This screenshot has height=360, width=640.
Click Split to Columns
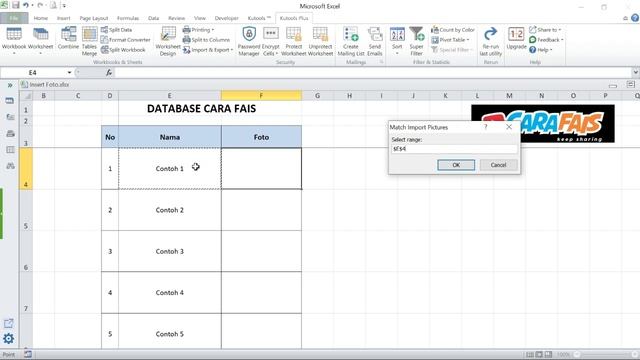click(207, 40)
